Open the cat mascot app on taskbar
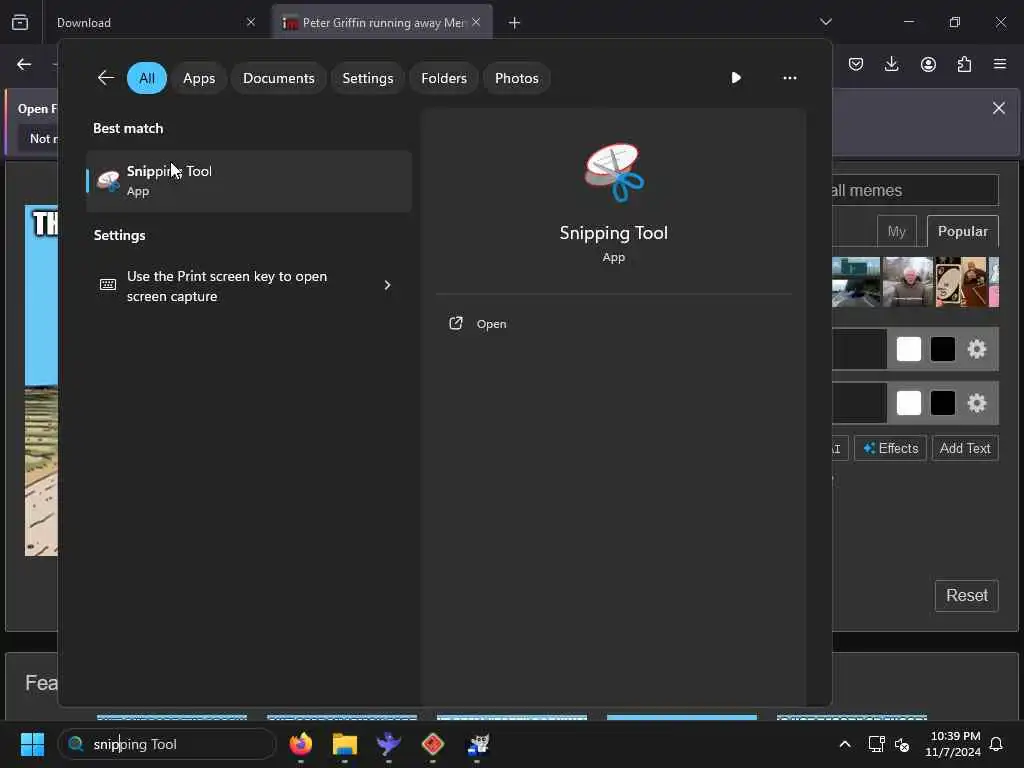1024x768 pixels. (477, 744)
